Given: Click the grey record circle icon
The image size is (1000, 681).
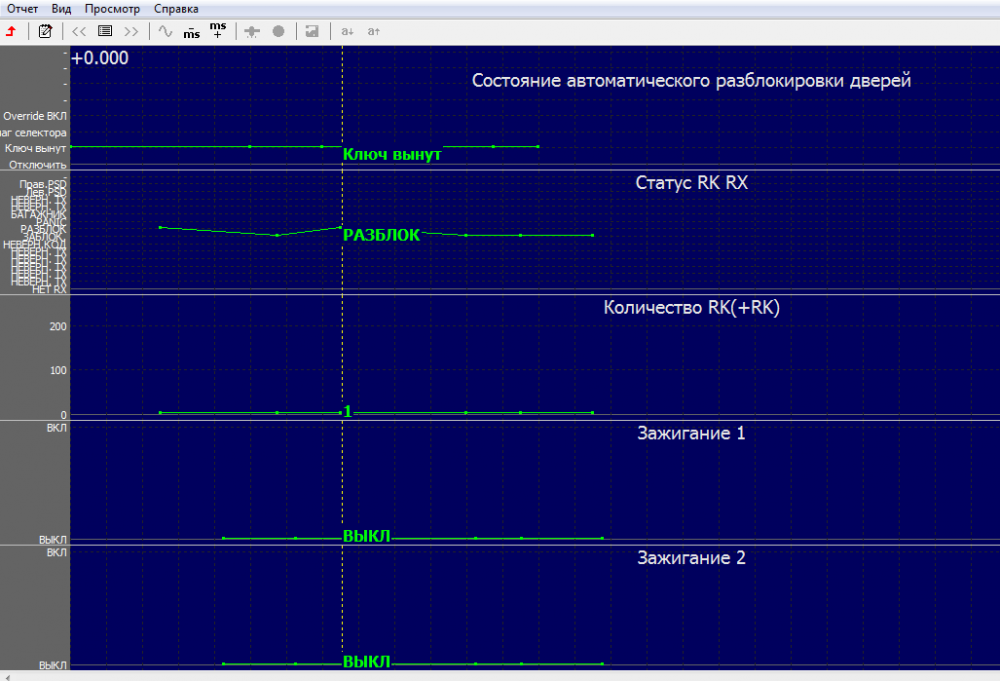Looking at the screenshot, I should pyautogui.click(x=279, y=31).
